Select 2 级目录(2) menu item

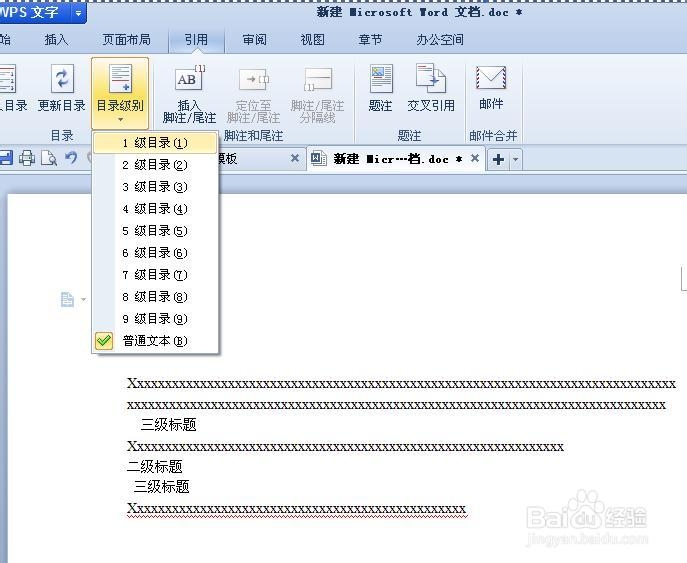click(155, 165)
